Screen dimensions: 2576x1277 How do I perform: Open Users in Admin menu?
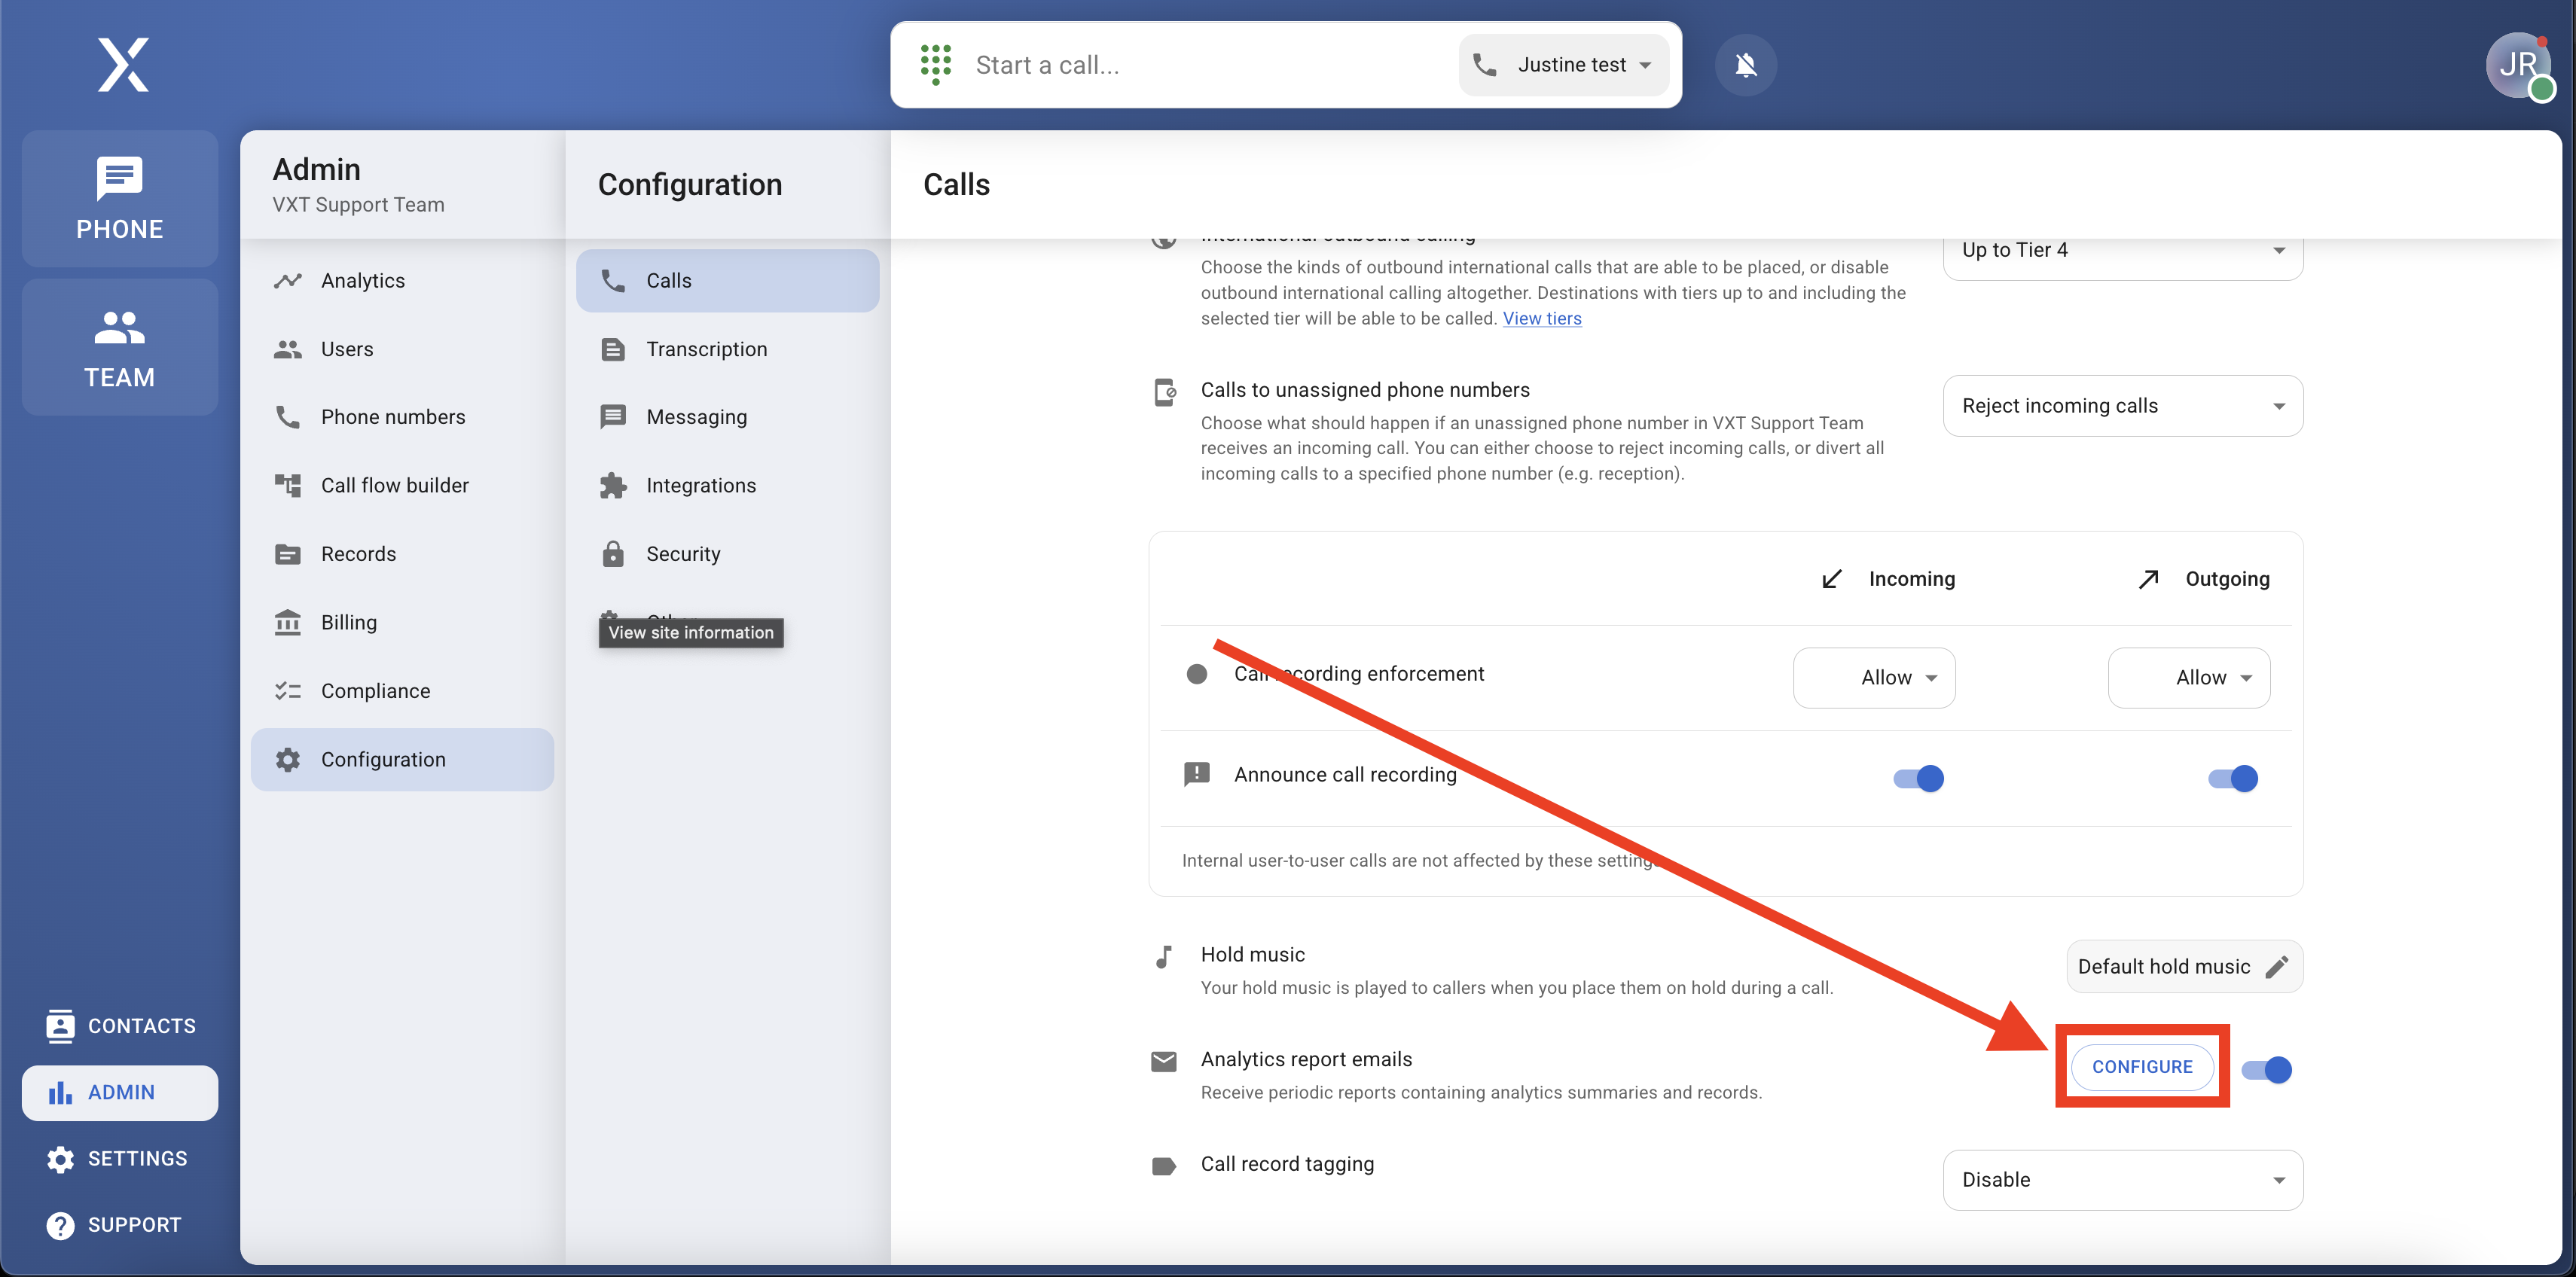point(402,349)
